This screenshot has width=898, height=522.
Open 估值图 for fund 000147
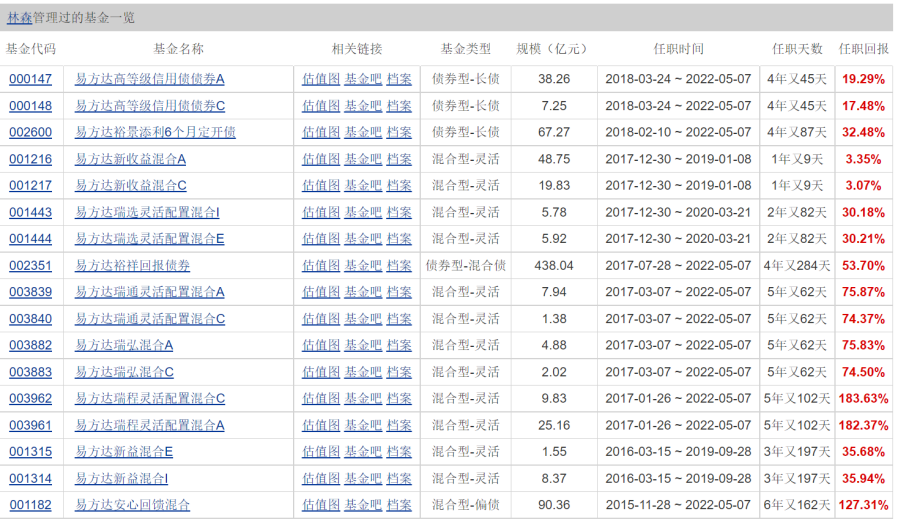[321, 79]
